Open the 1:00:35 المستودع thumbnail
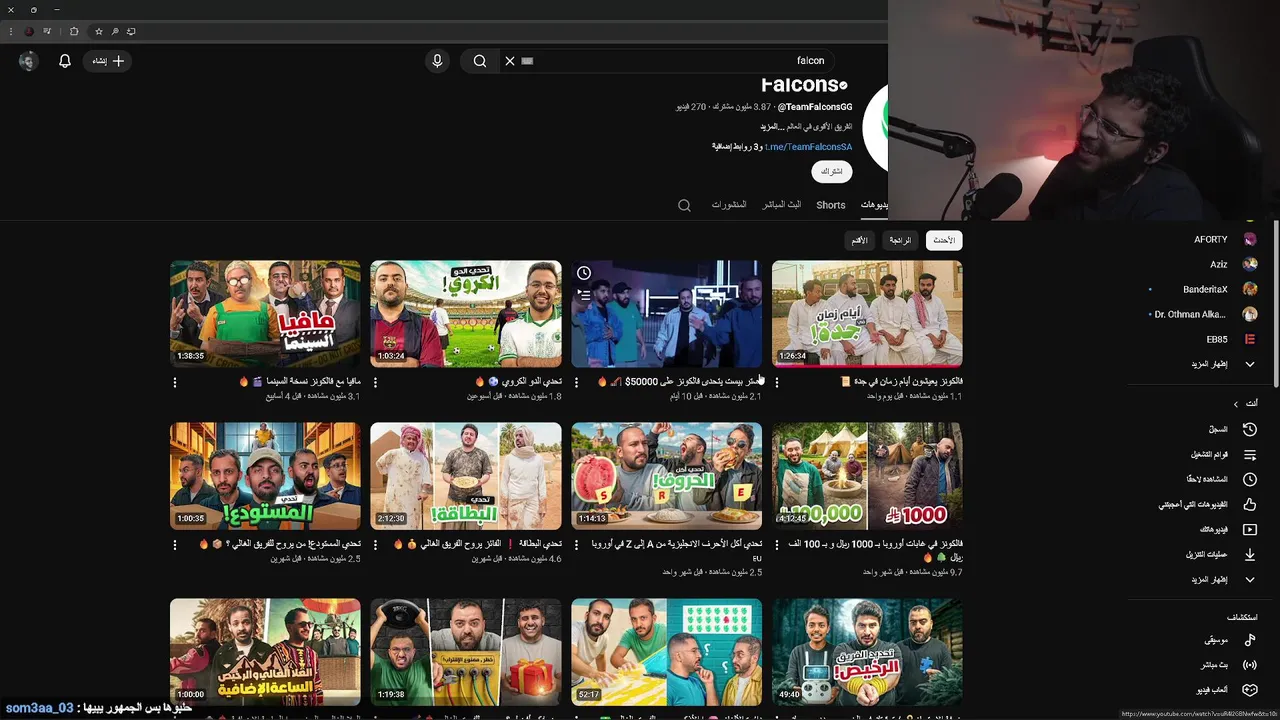Screen dimensions: 1280x720 [265, 476]
